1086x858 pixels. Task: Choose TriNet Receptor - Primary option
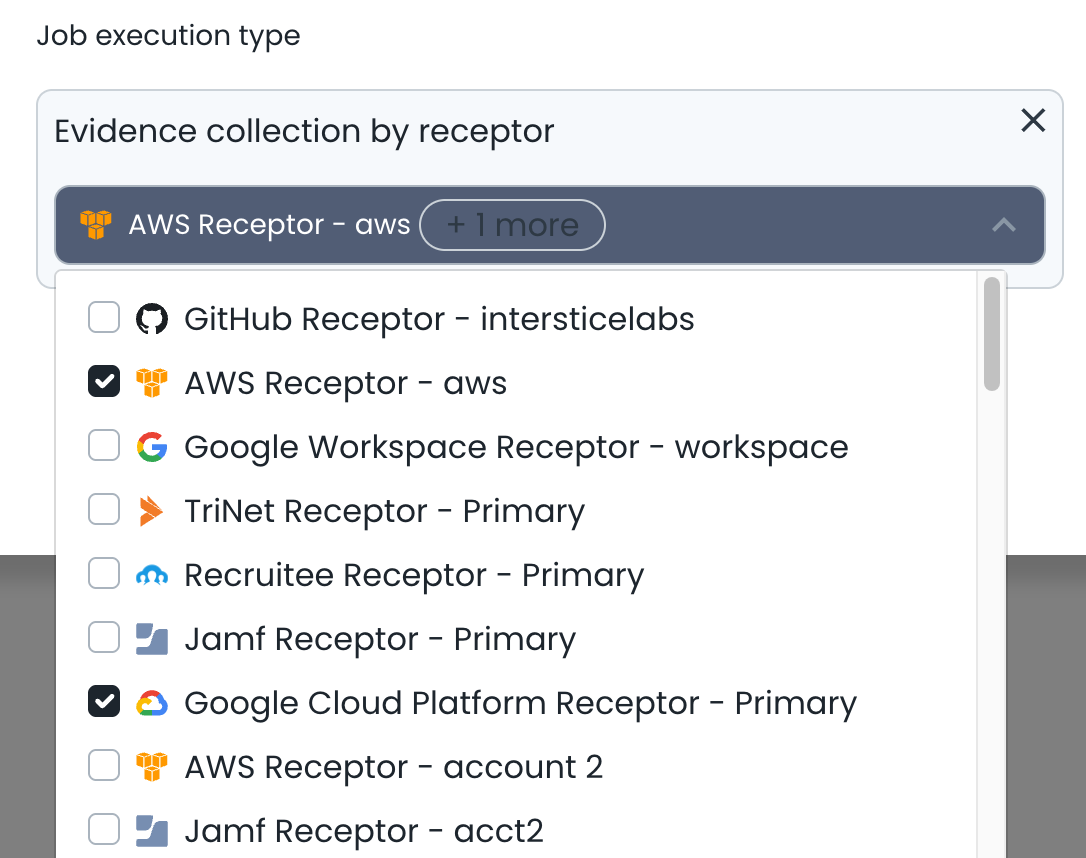384,511
